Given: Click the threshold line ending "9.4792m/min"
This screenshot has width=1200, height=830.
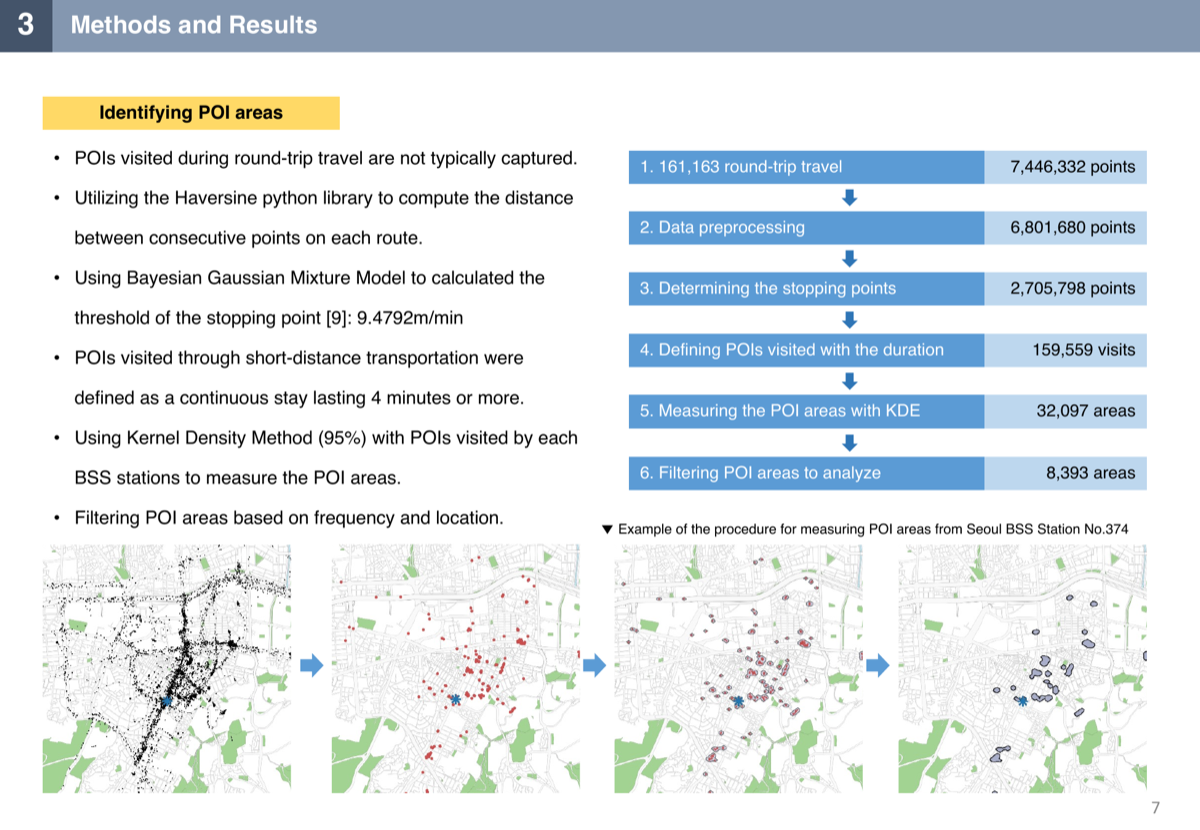Looking at the screenshot, I should pos(269,318).
